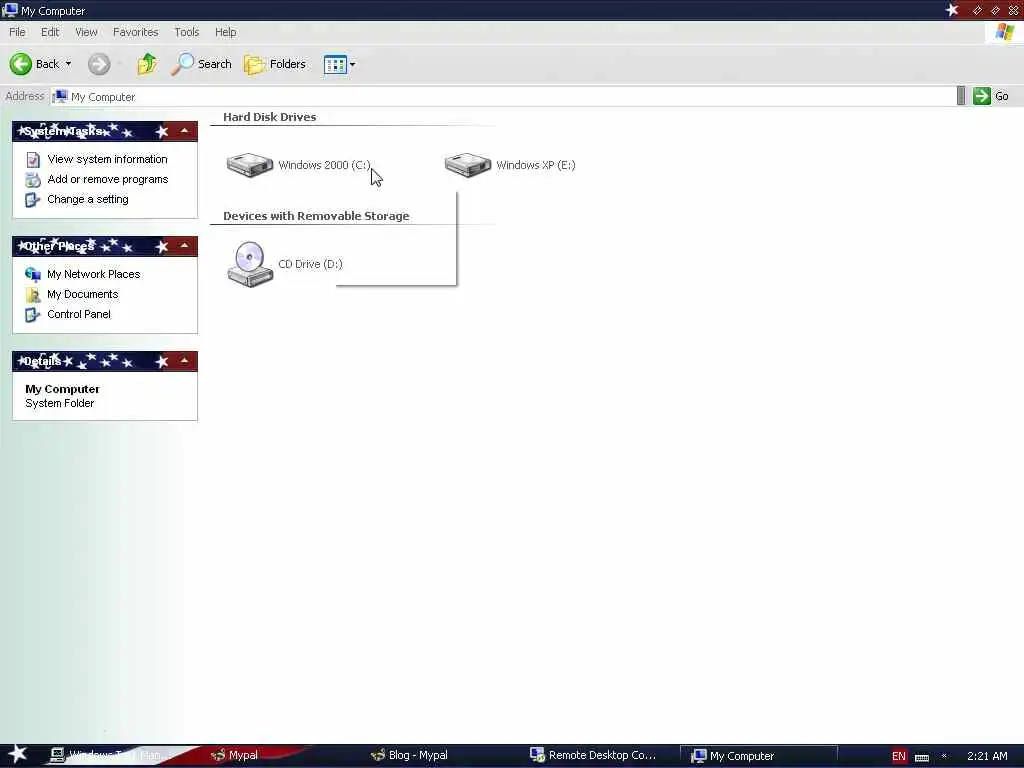The height and width of the screenshot is (768, 1024).
Task: Open the Search pane from toolbar
Action: pyautogui.click(x=201, y=64)
